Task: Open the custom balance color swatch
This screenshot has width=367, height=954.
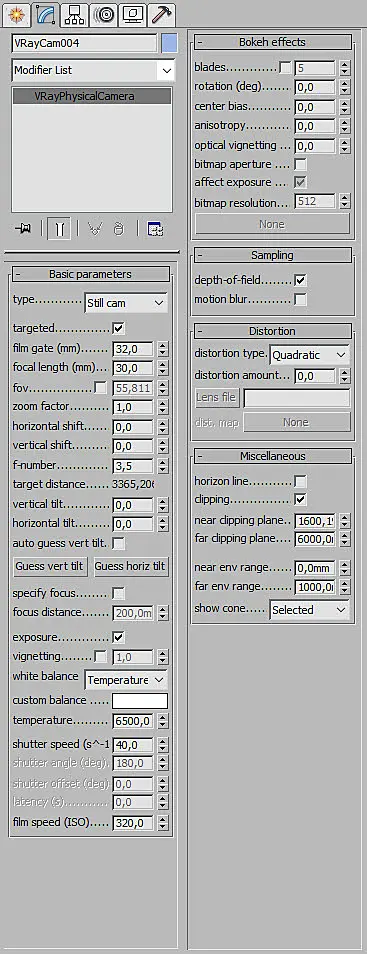Action: click(x=140, y=700)
